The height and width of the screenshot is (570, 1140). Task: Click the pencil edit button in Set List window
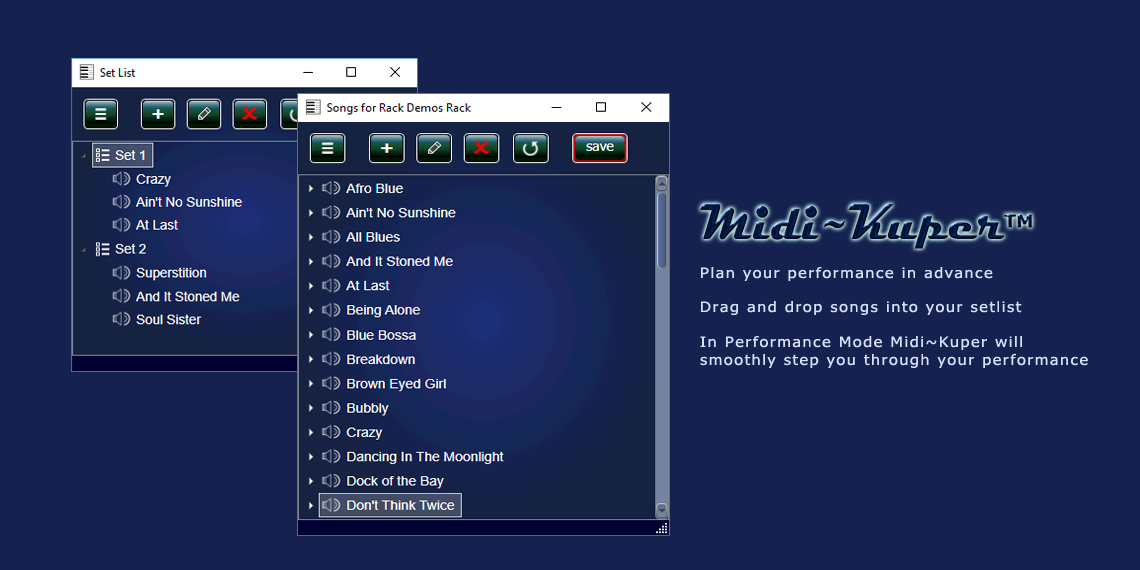point(204,114)
